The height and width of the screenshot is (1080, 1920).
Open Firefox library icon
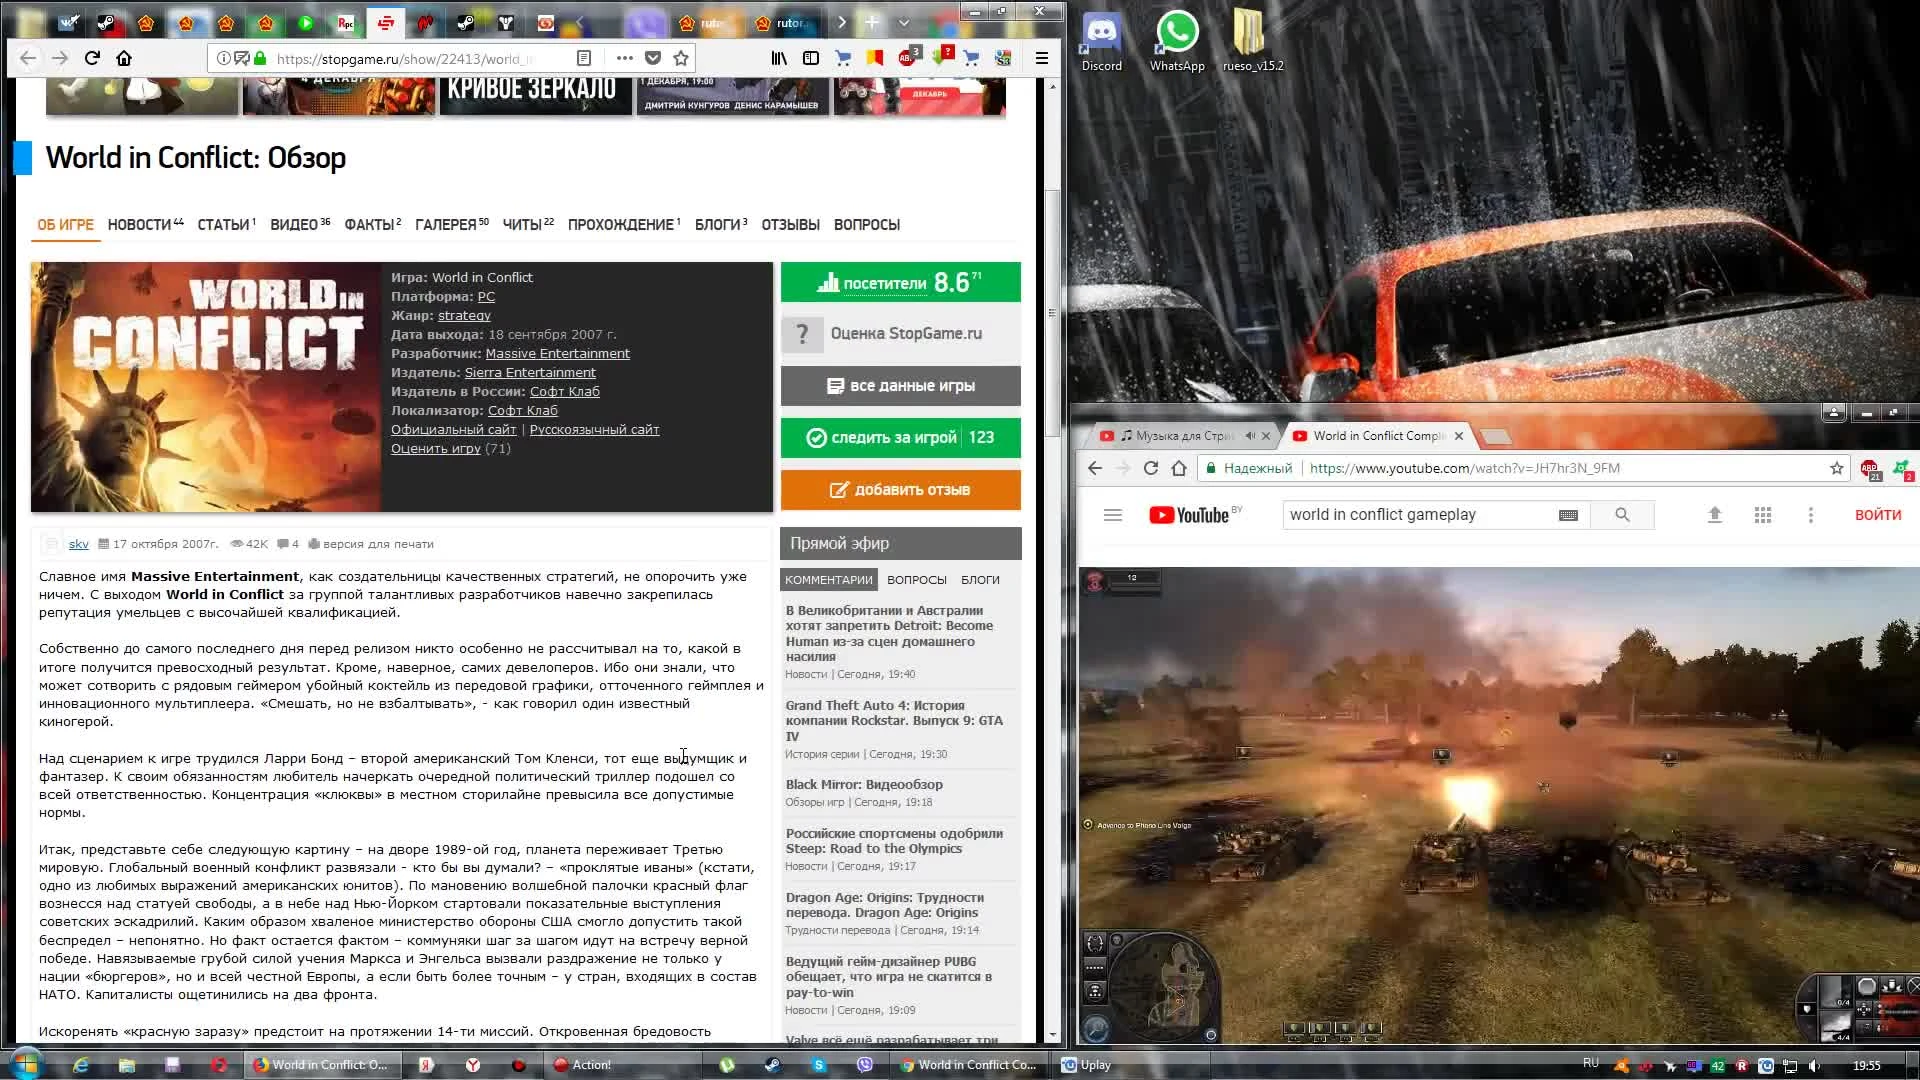(x=779, y=58)
